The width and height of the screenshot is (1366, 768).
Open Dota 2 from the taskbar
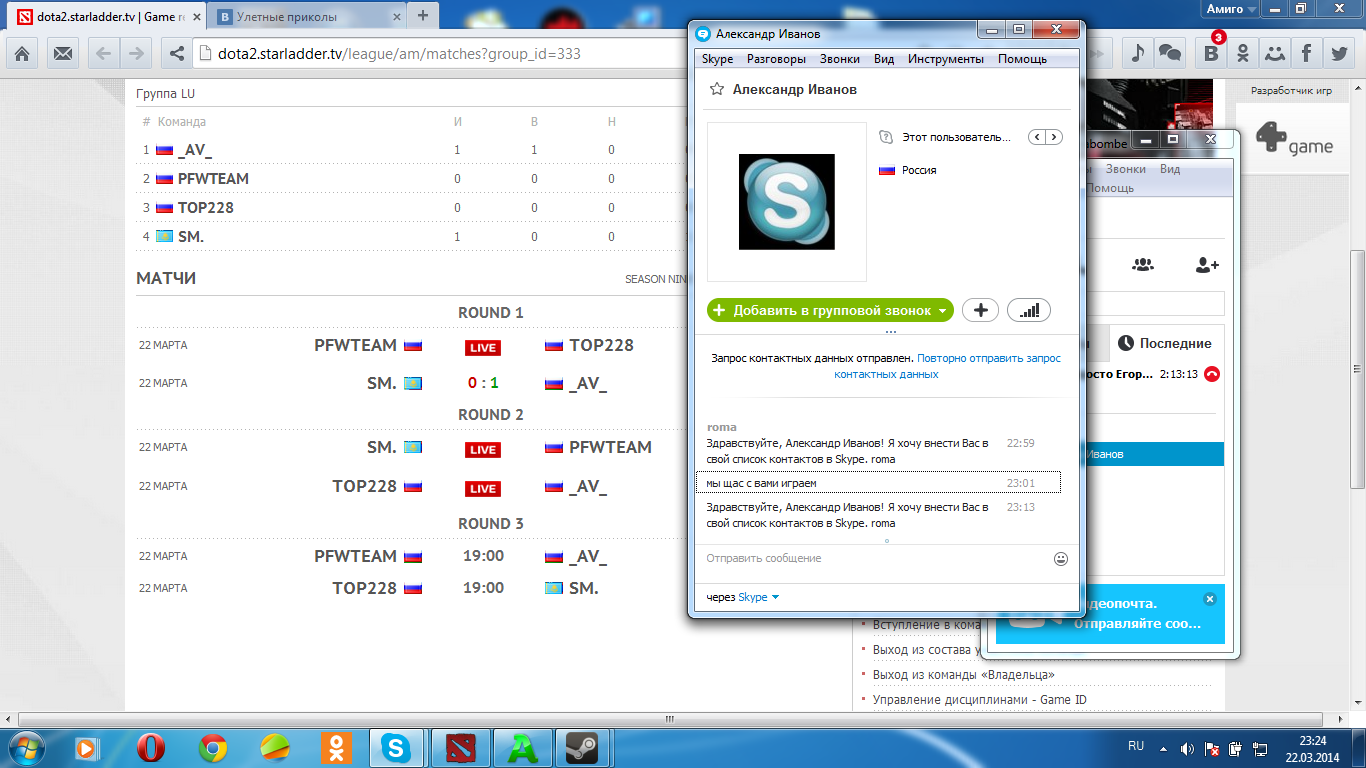coord(461,747)
